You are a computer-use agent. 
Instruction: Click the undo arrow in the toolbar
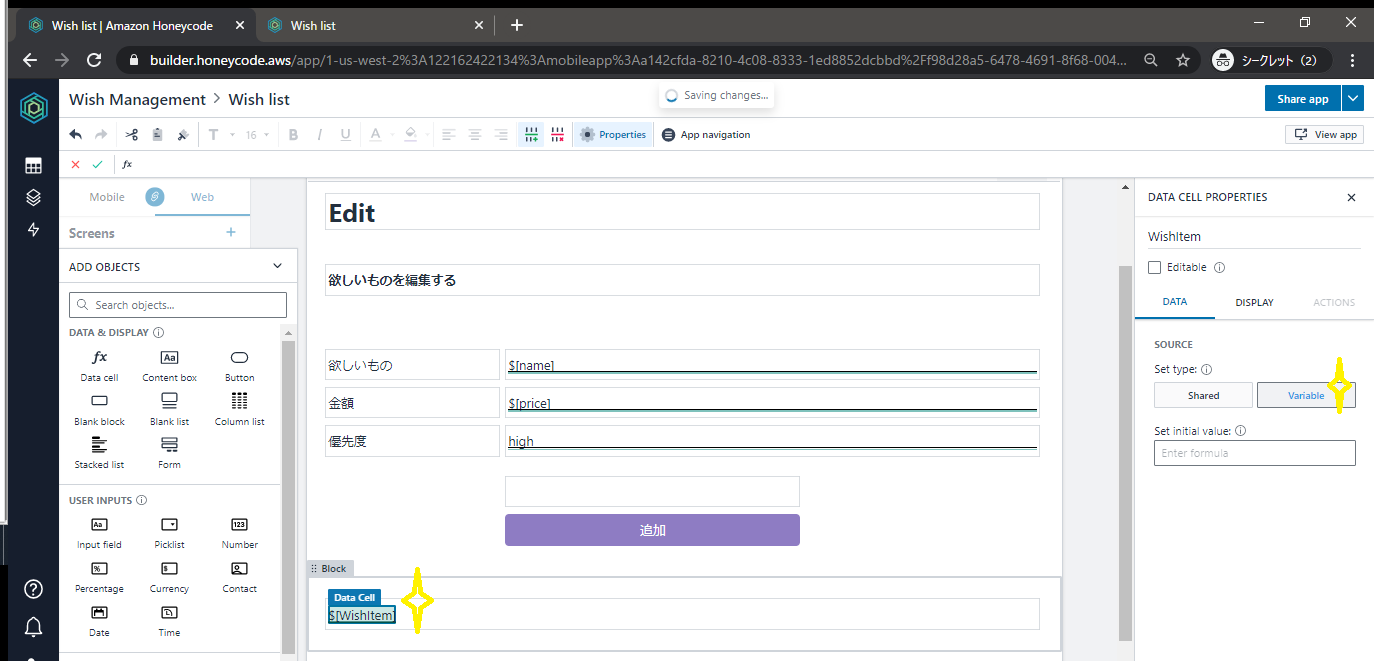point(75,134)
